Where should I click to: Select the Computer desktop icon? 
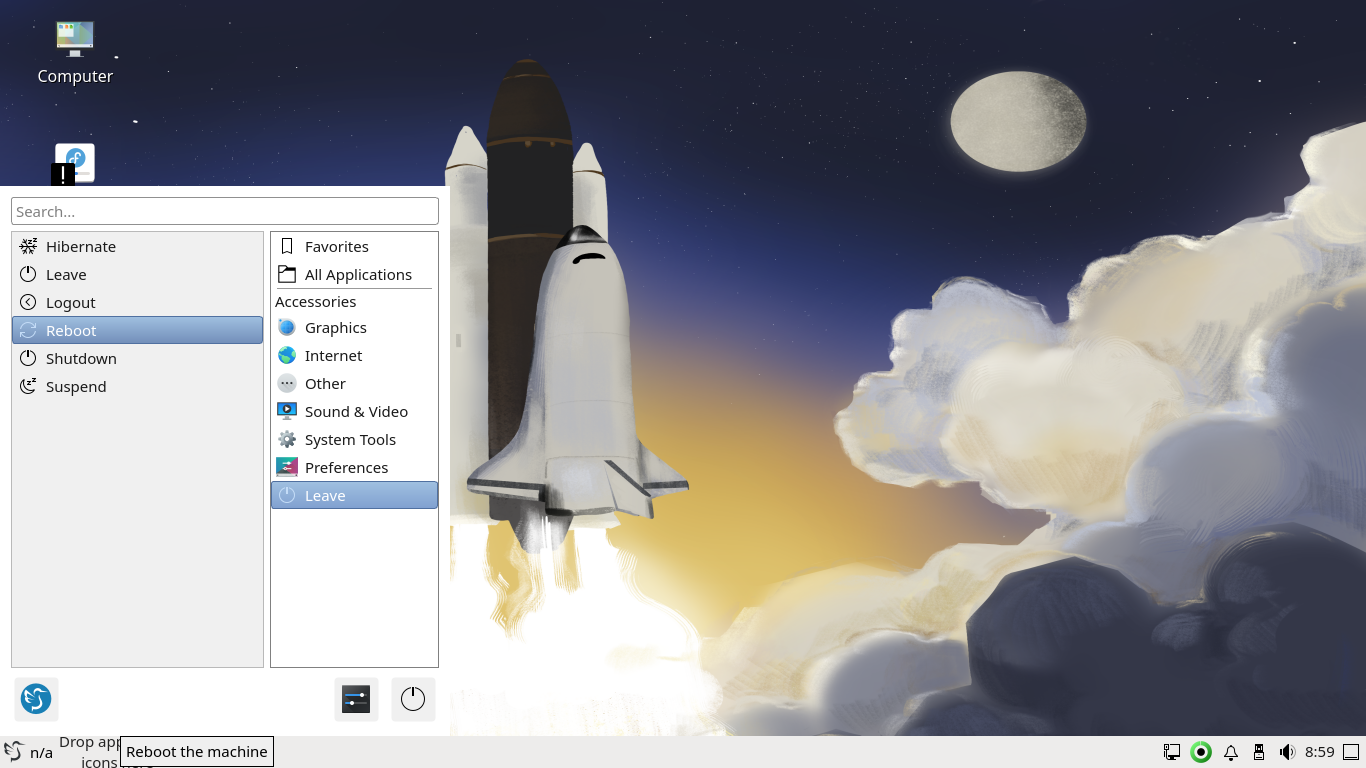click(75, 52)
